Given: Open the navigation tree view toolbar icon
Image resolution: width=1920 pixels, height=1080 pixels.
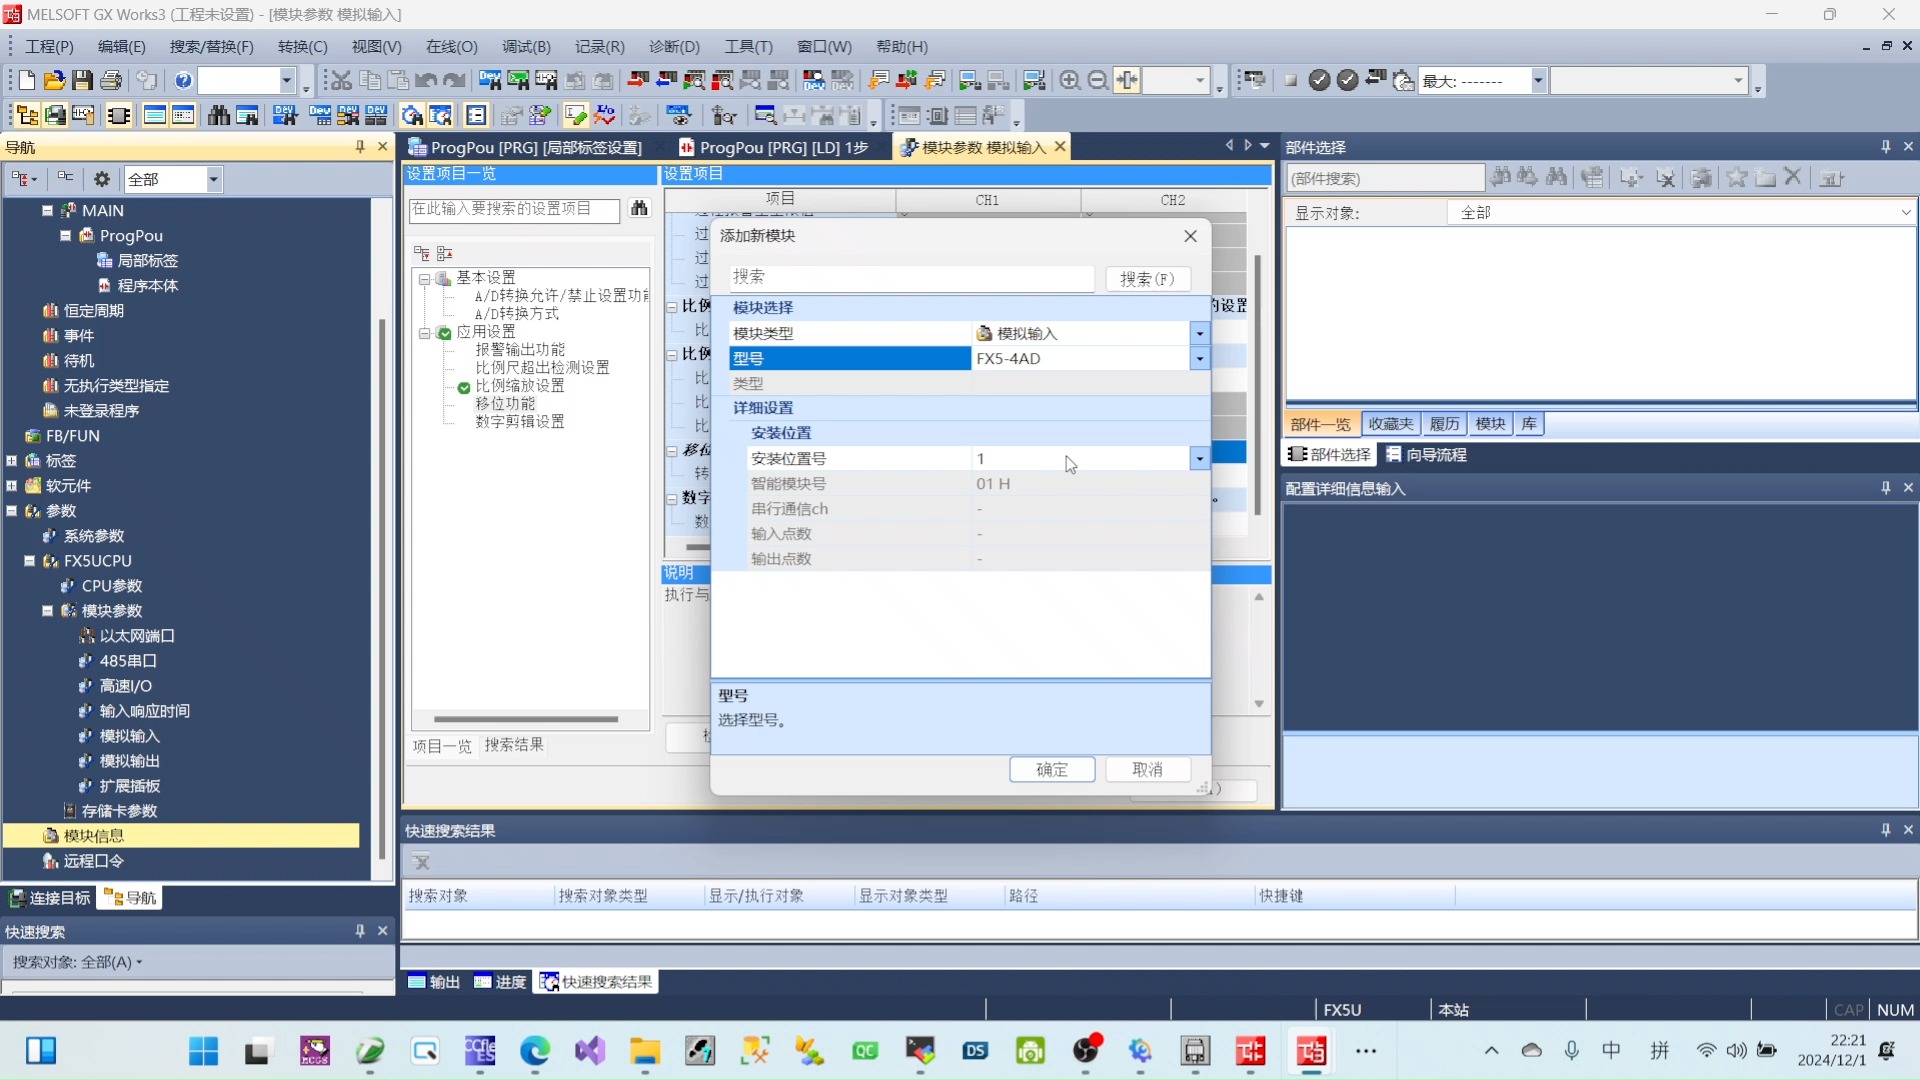Looking at the screenshot, I should click(27, 115).
